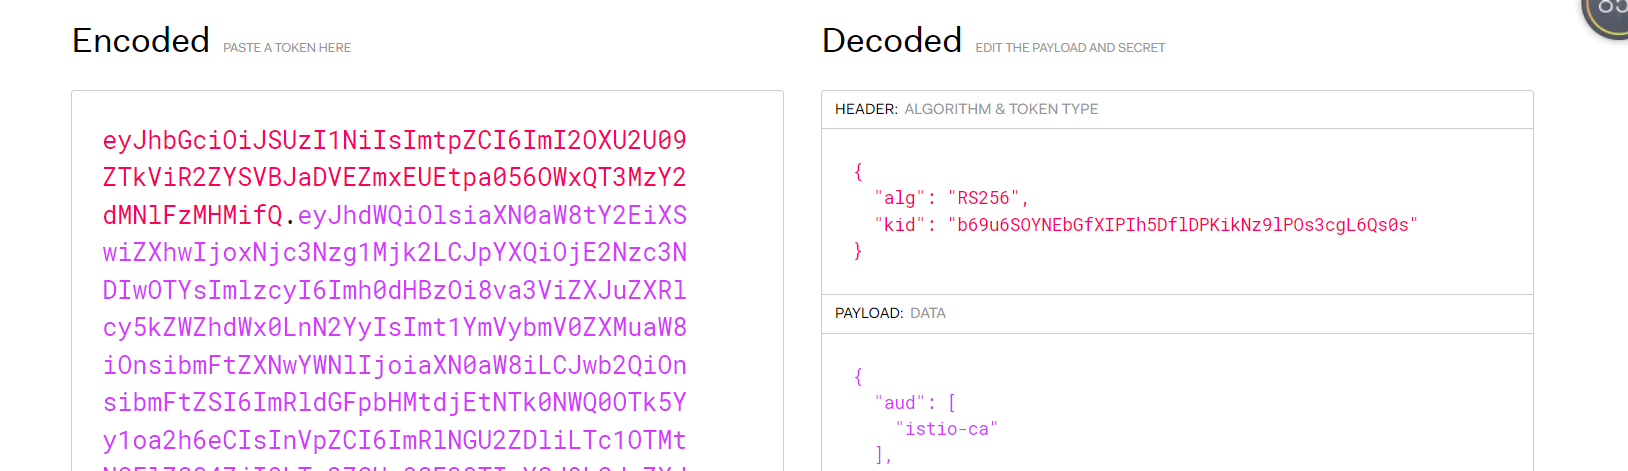Click the EDIT THE PAYLOAD AND SECRET hint text
This screenshot has height=471, width=1628.
(x=1070, y=48)
